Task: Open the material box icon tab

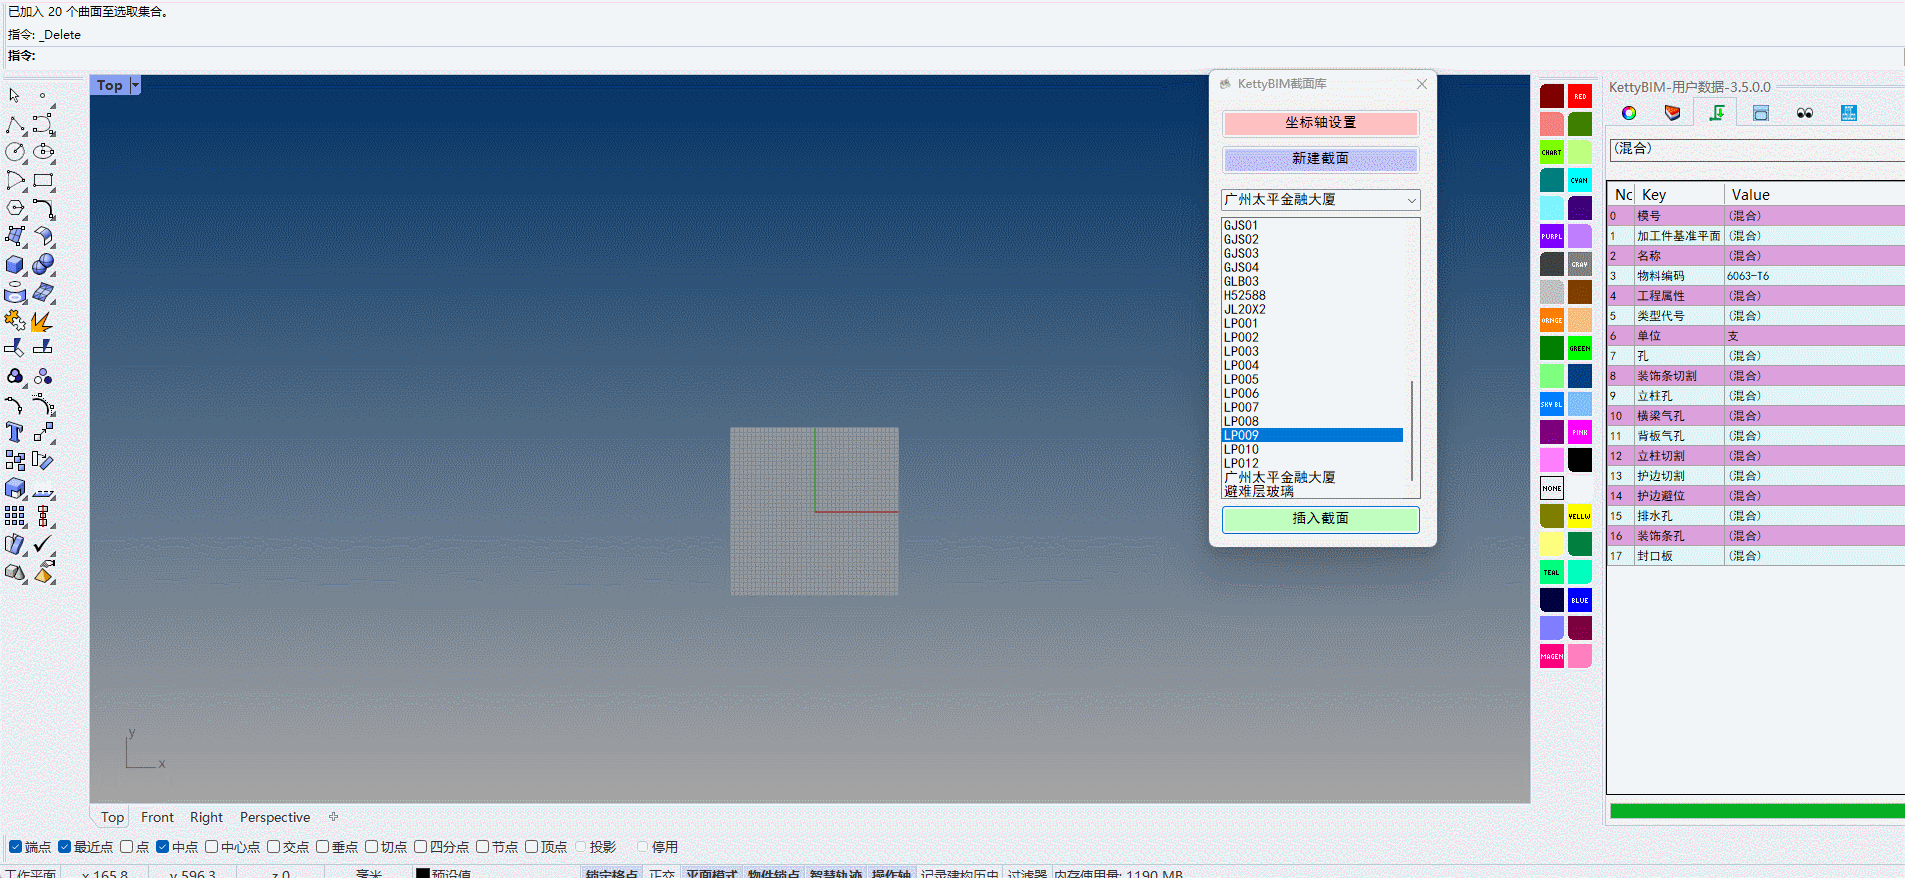Action: [1672, 113]
